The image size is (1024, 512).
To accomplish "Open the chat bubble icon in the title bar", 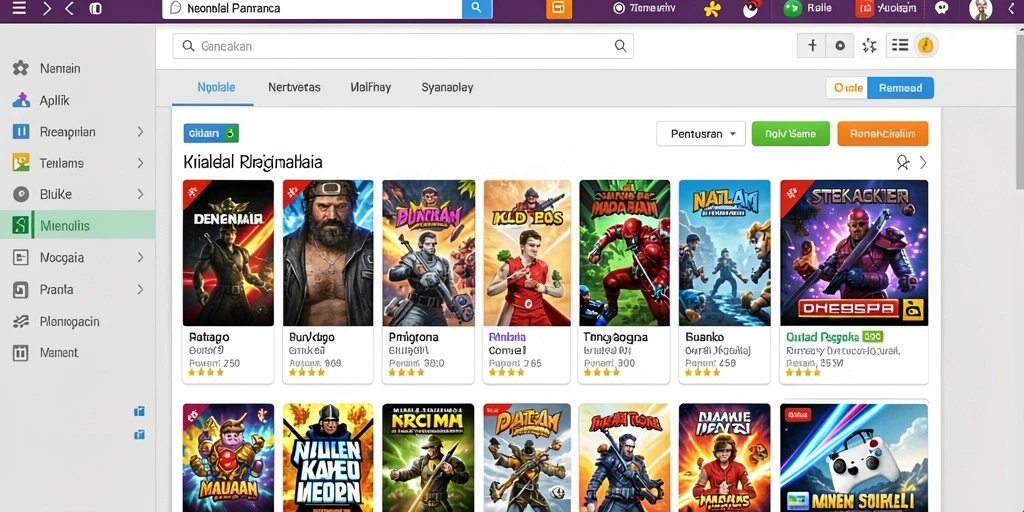I will click(x=942, y=8).
